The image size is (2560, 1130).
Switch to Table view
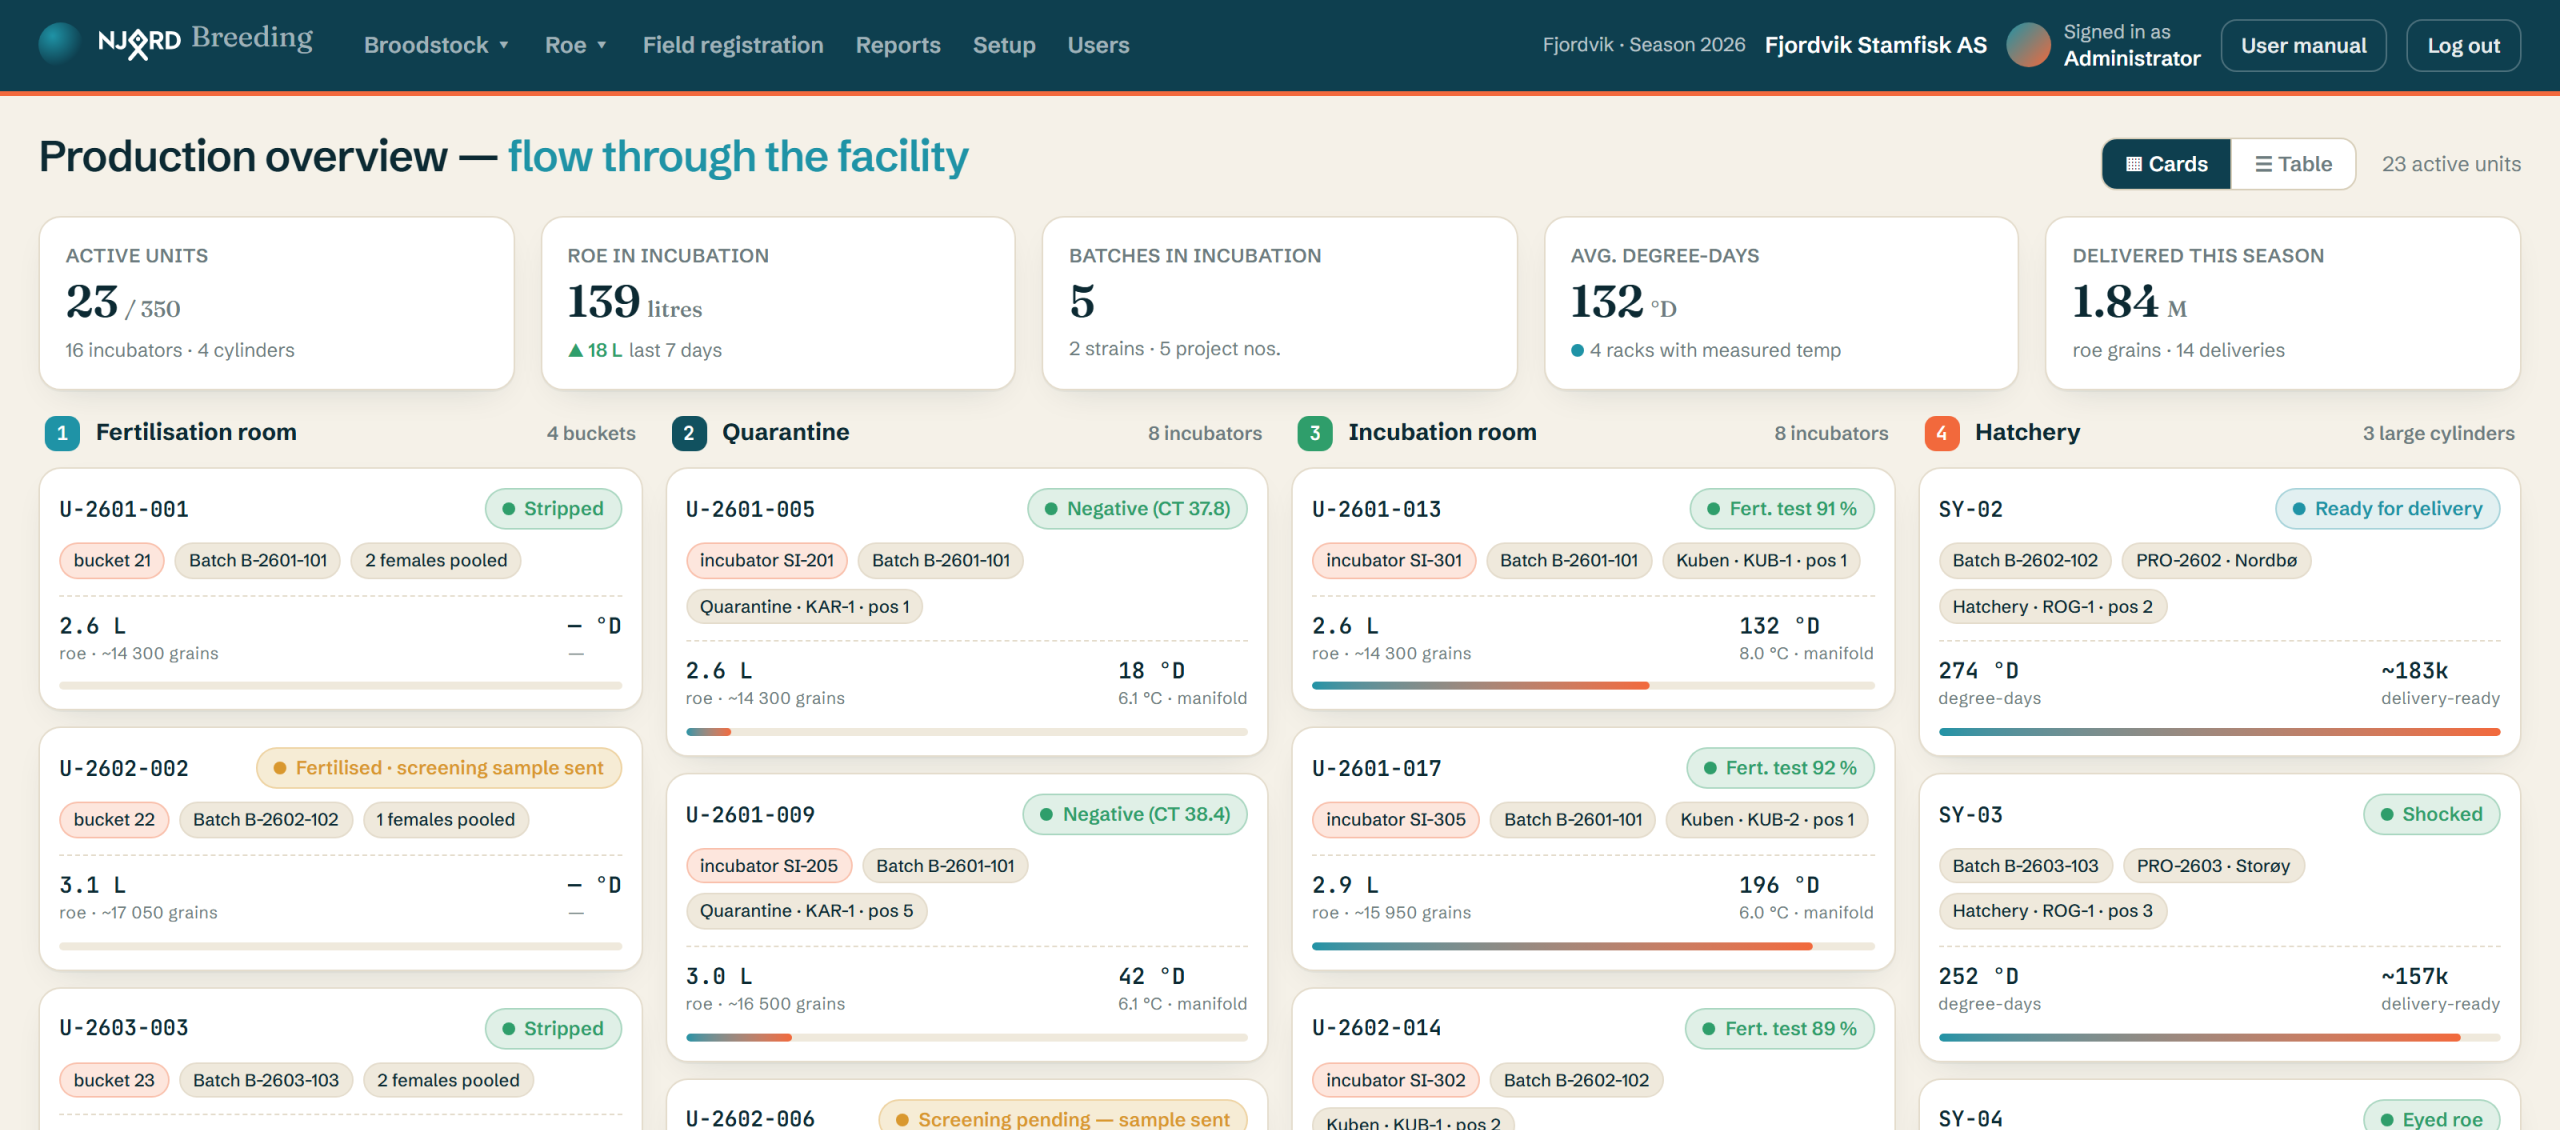(x=2293, y=164)
